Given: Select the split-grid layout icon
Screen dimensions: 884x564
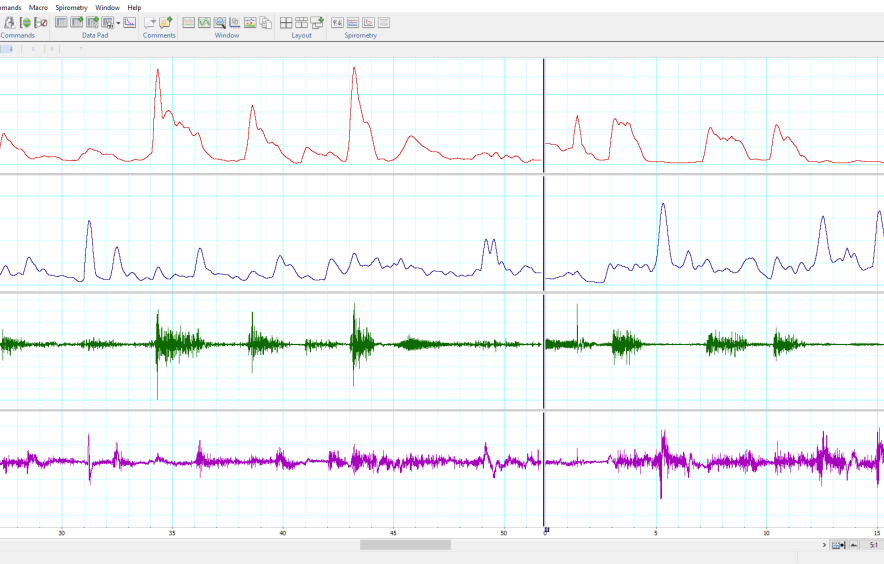Looking at the screenshot, I should coord(302,23).
